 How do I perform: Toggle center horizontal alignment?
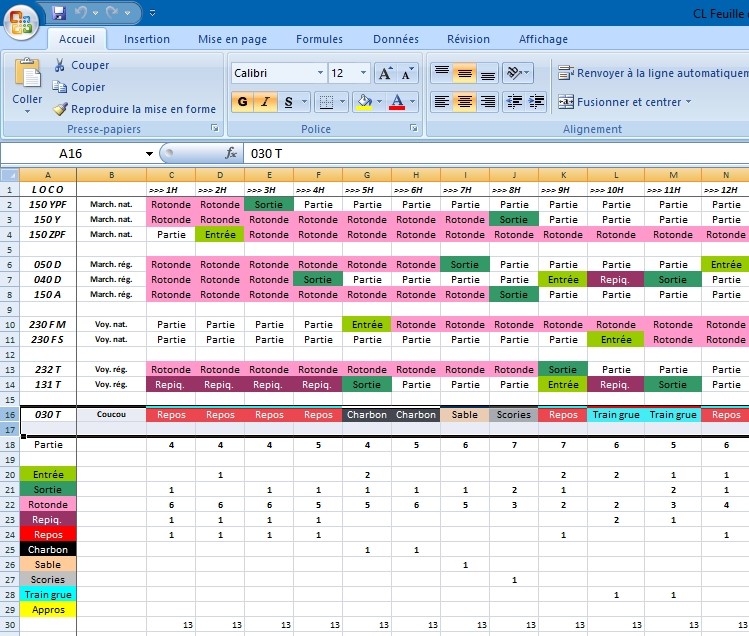(464, 102)
